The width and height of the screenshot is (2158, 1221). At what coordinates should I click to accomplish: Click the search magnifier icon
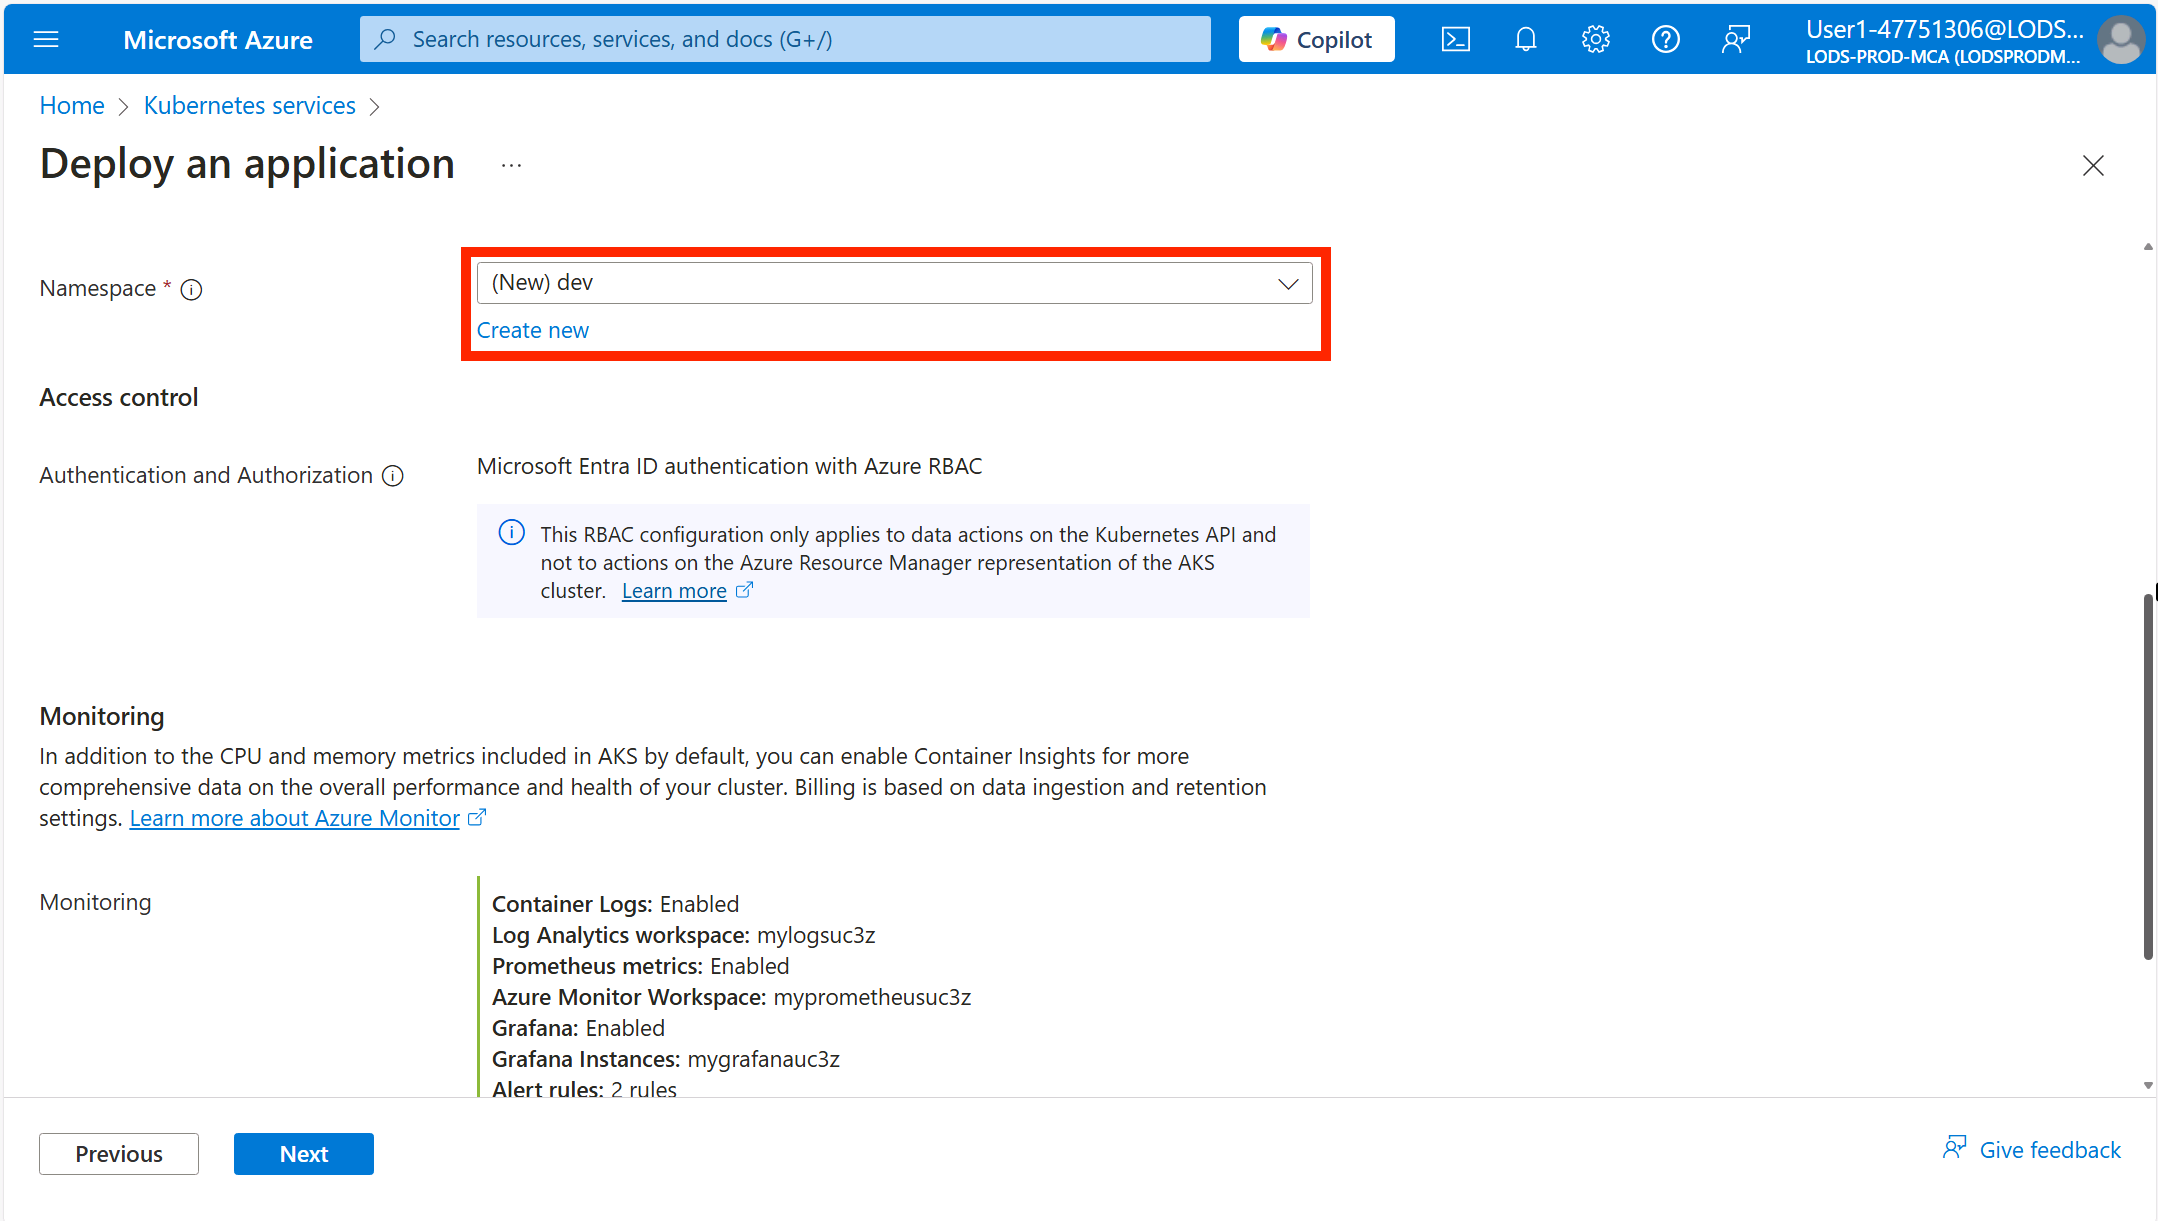pos(385,39)
